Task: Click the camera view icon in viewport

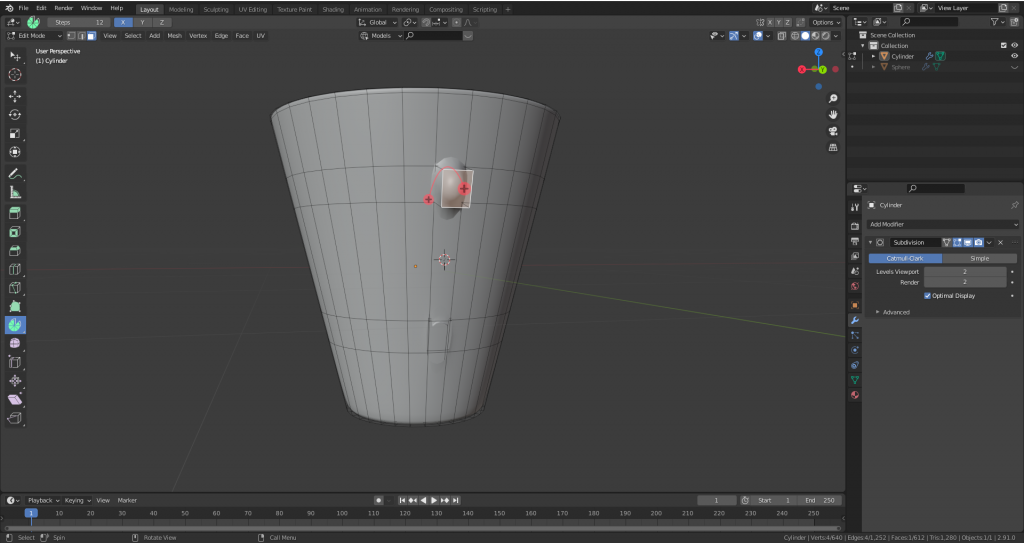Action: coord(833,131)
